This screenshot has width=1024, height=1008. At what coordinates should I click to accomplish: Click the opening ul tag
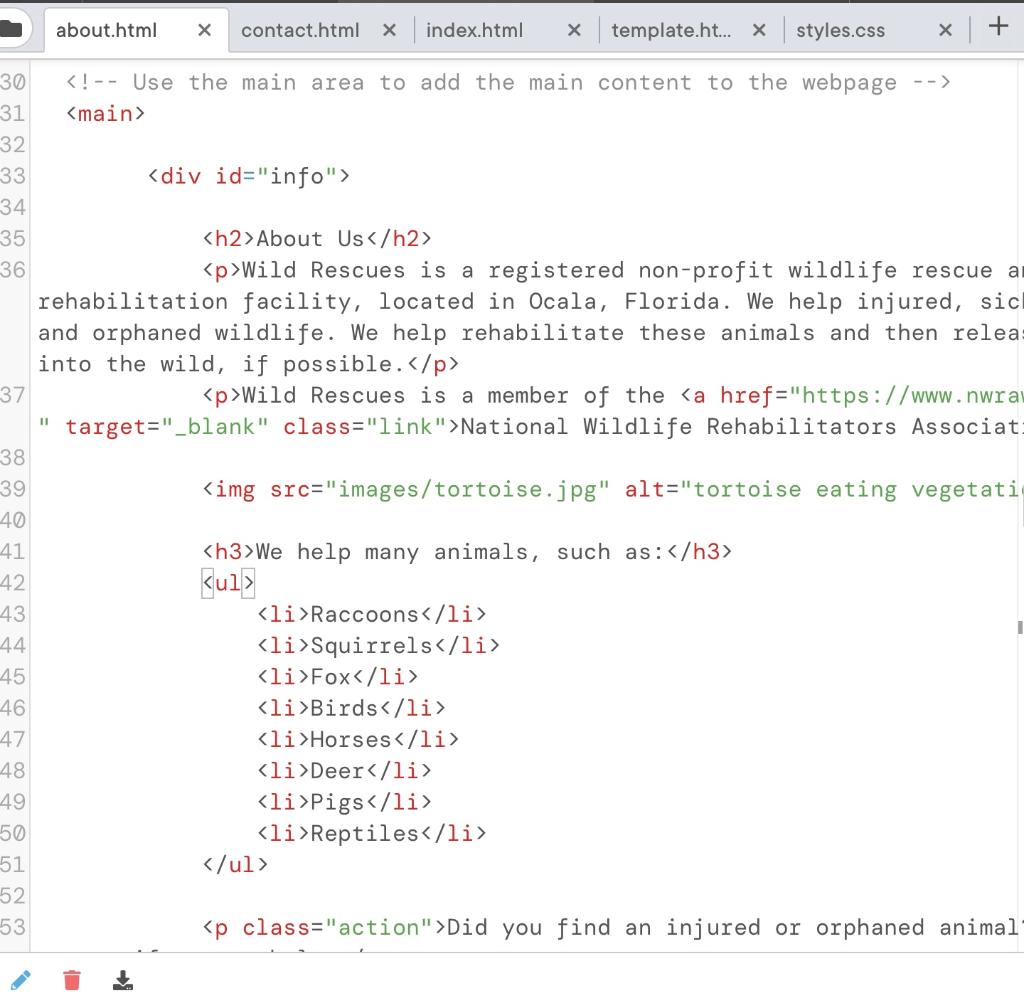228,582
